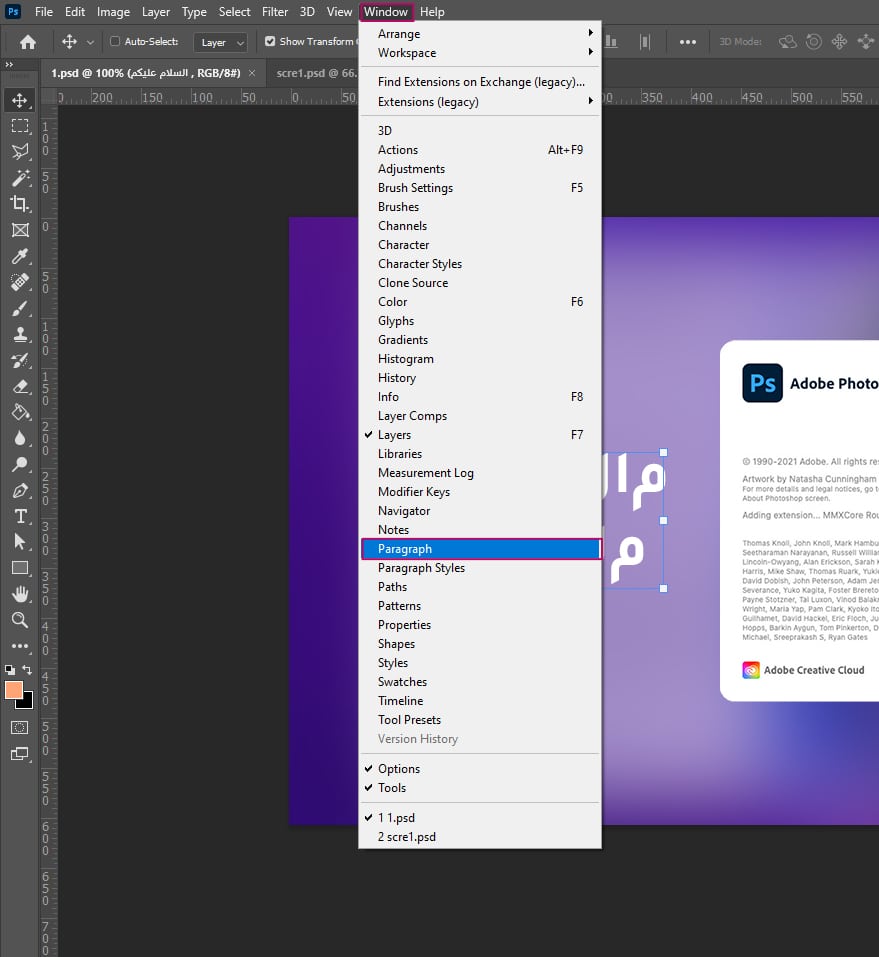Select the Blur tool
This screenshot has width=879, height=957.
[x=20, y=438]
